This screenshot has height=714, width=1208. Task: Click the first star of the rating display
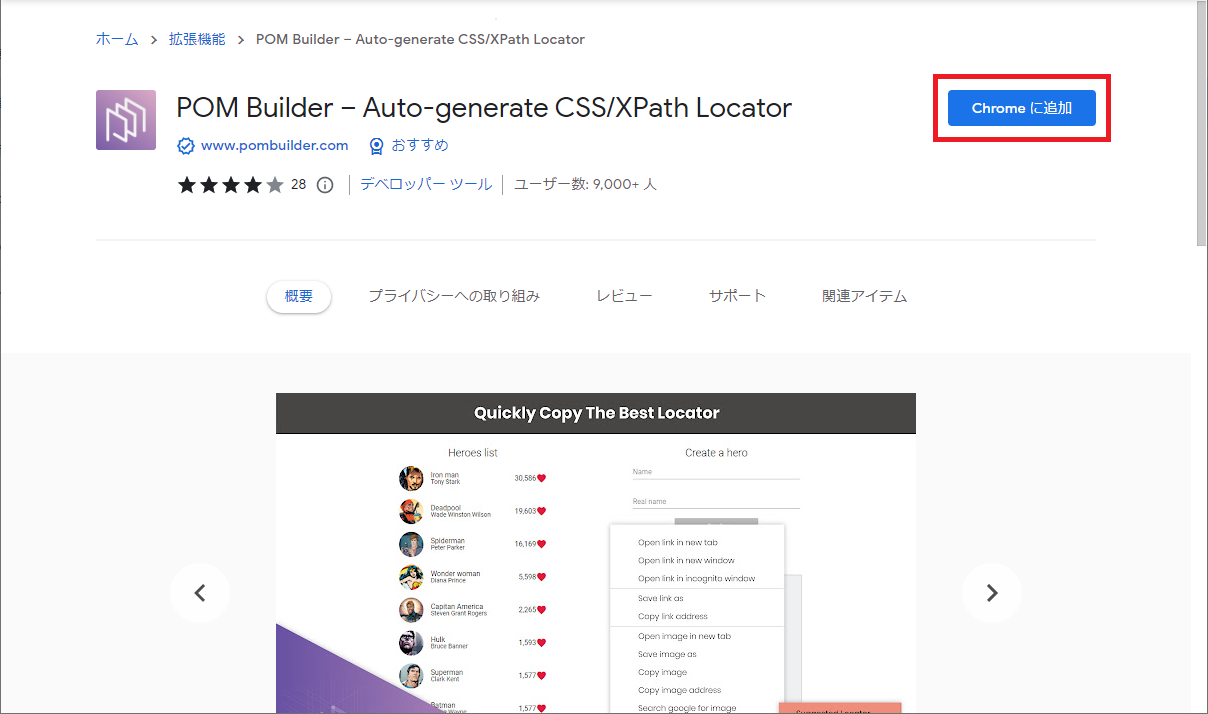(x=186, y=184)
